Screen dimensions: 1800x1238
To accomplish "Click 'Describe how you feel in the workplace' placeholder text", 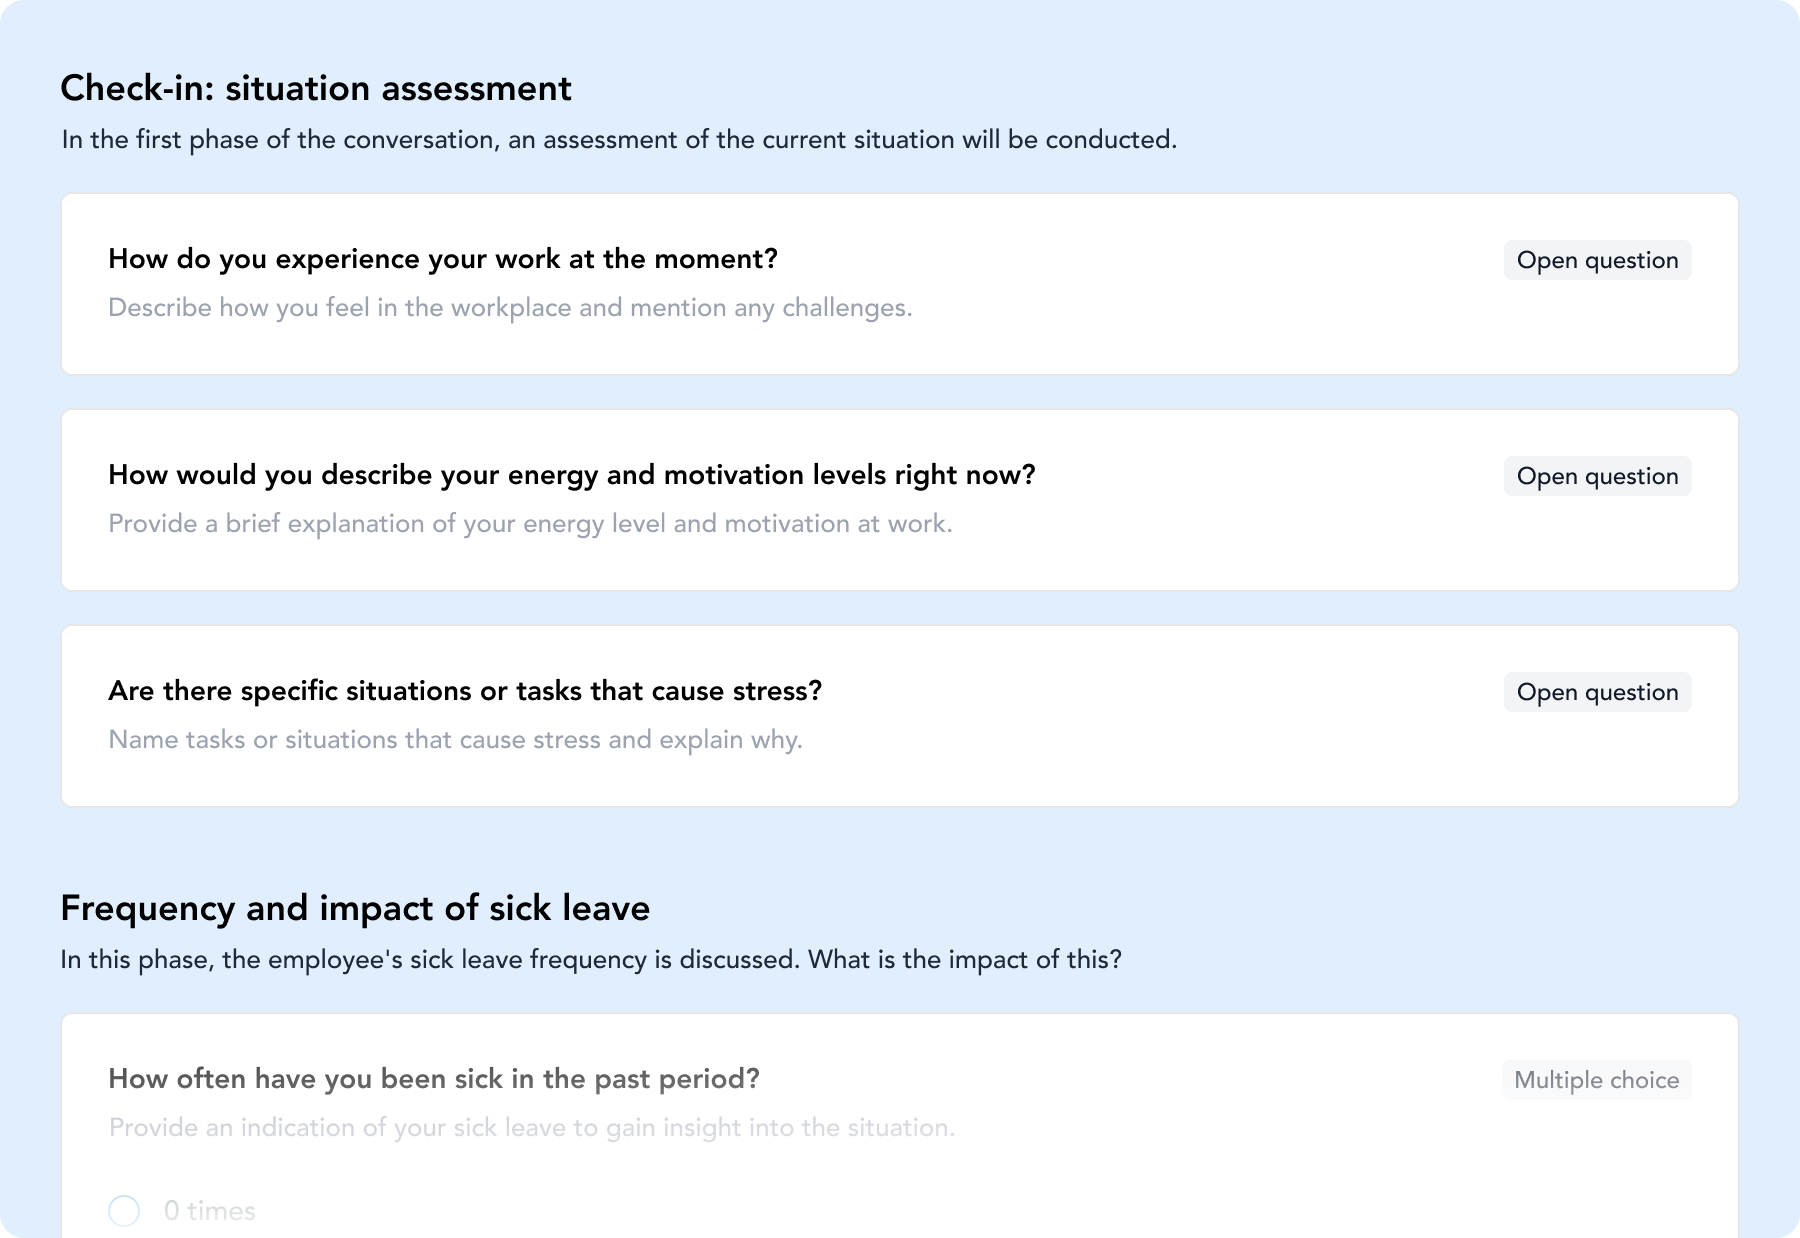I will 510,308.
